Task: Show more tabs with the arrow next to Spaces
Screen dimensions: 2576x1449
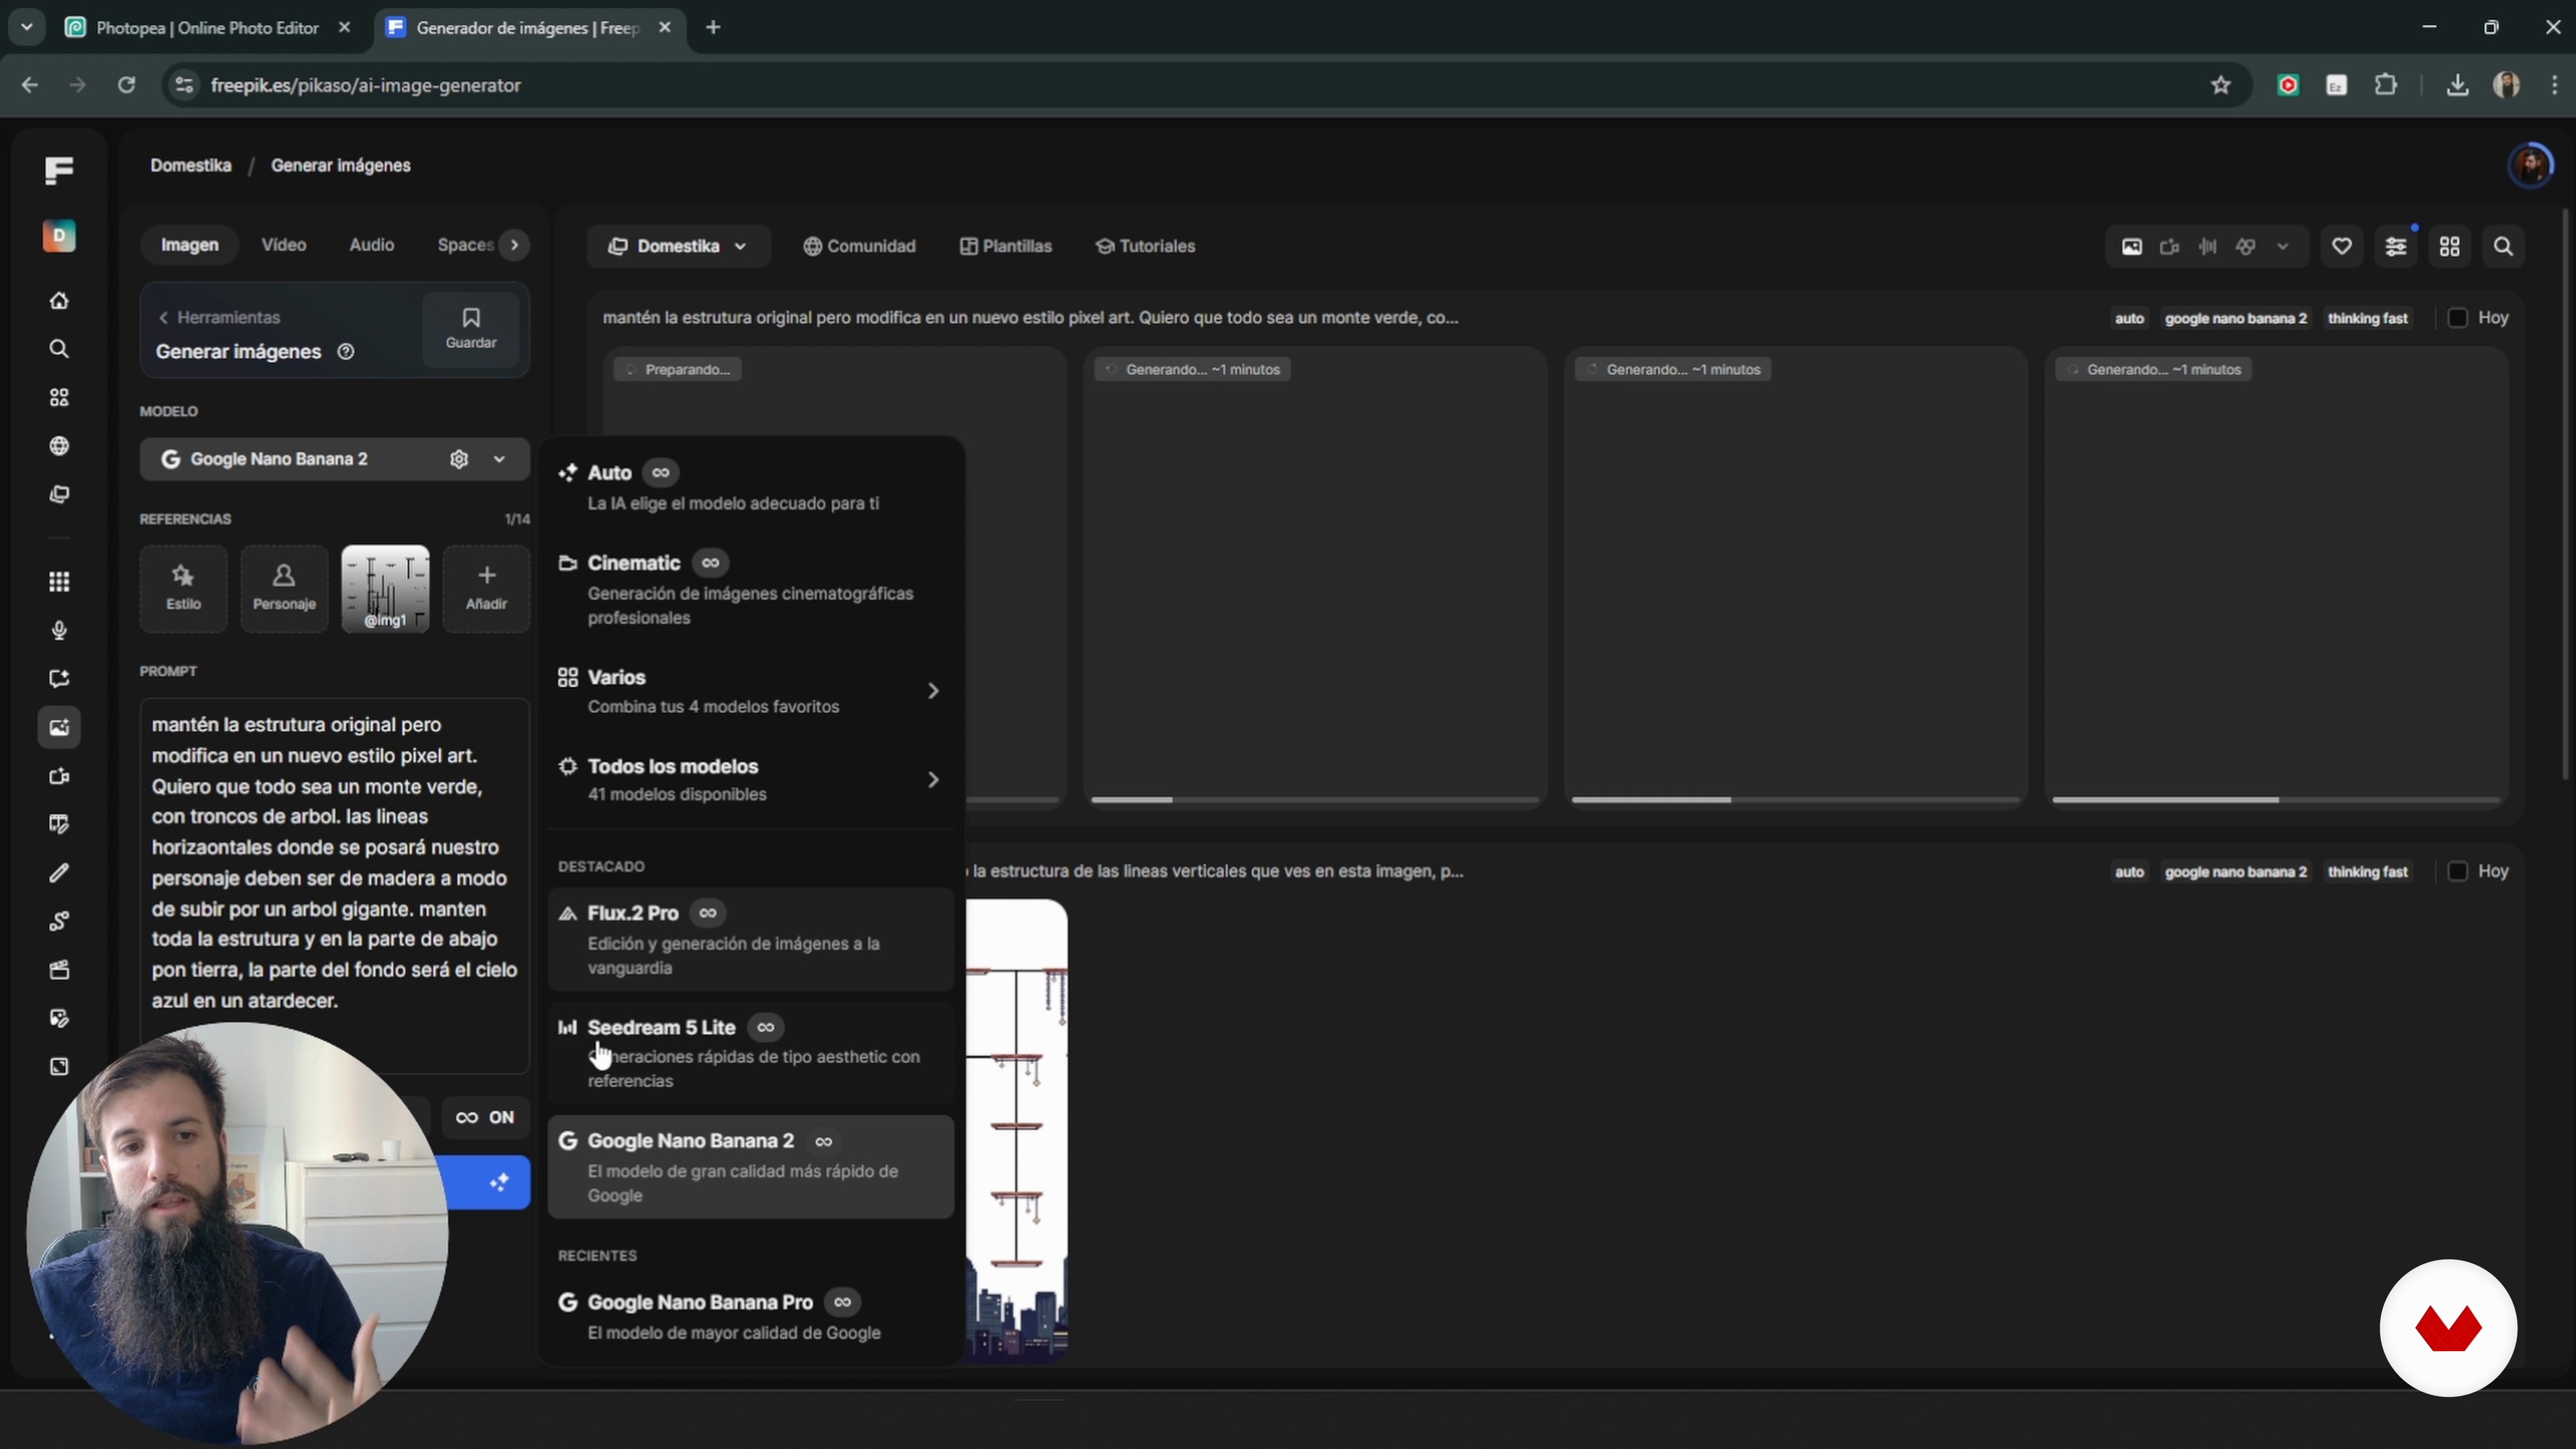Action: 514,245
